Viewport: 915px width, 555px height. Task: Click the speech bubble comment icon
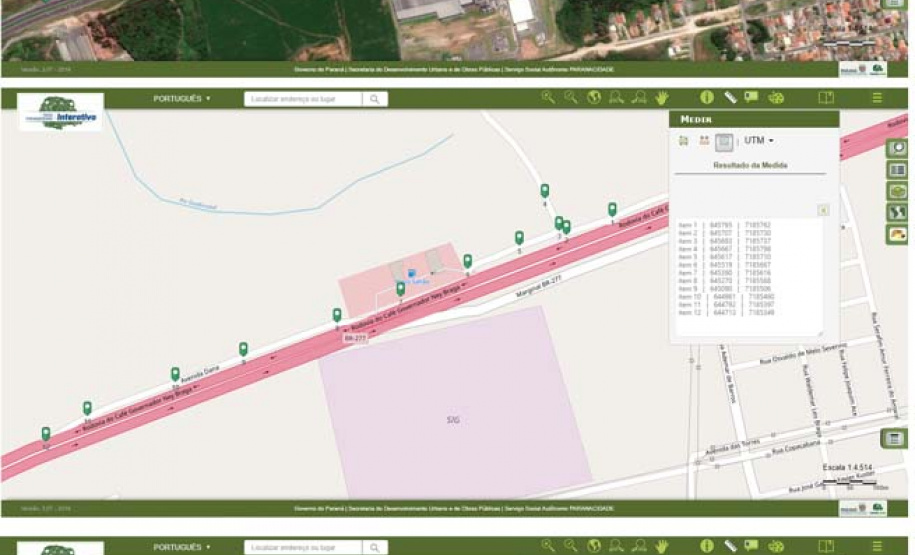(x=751, y=98)
